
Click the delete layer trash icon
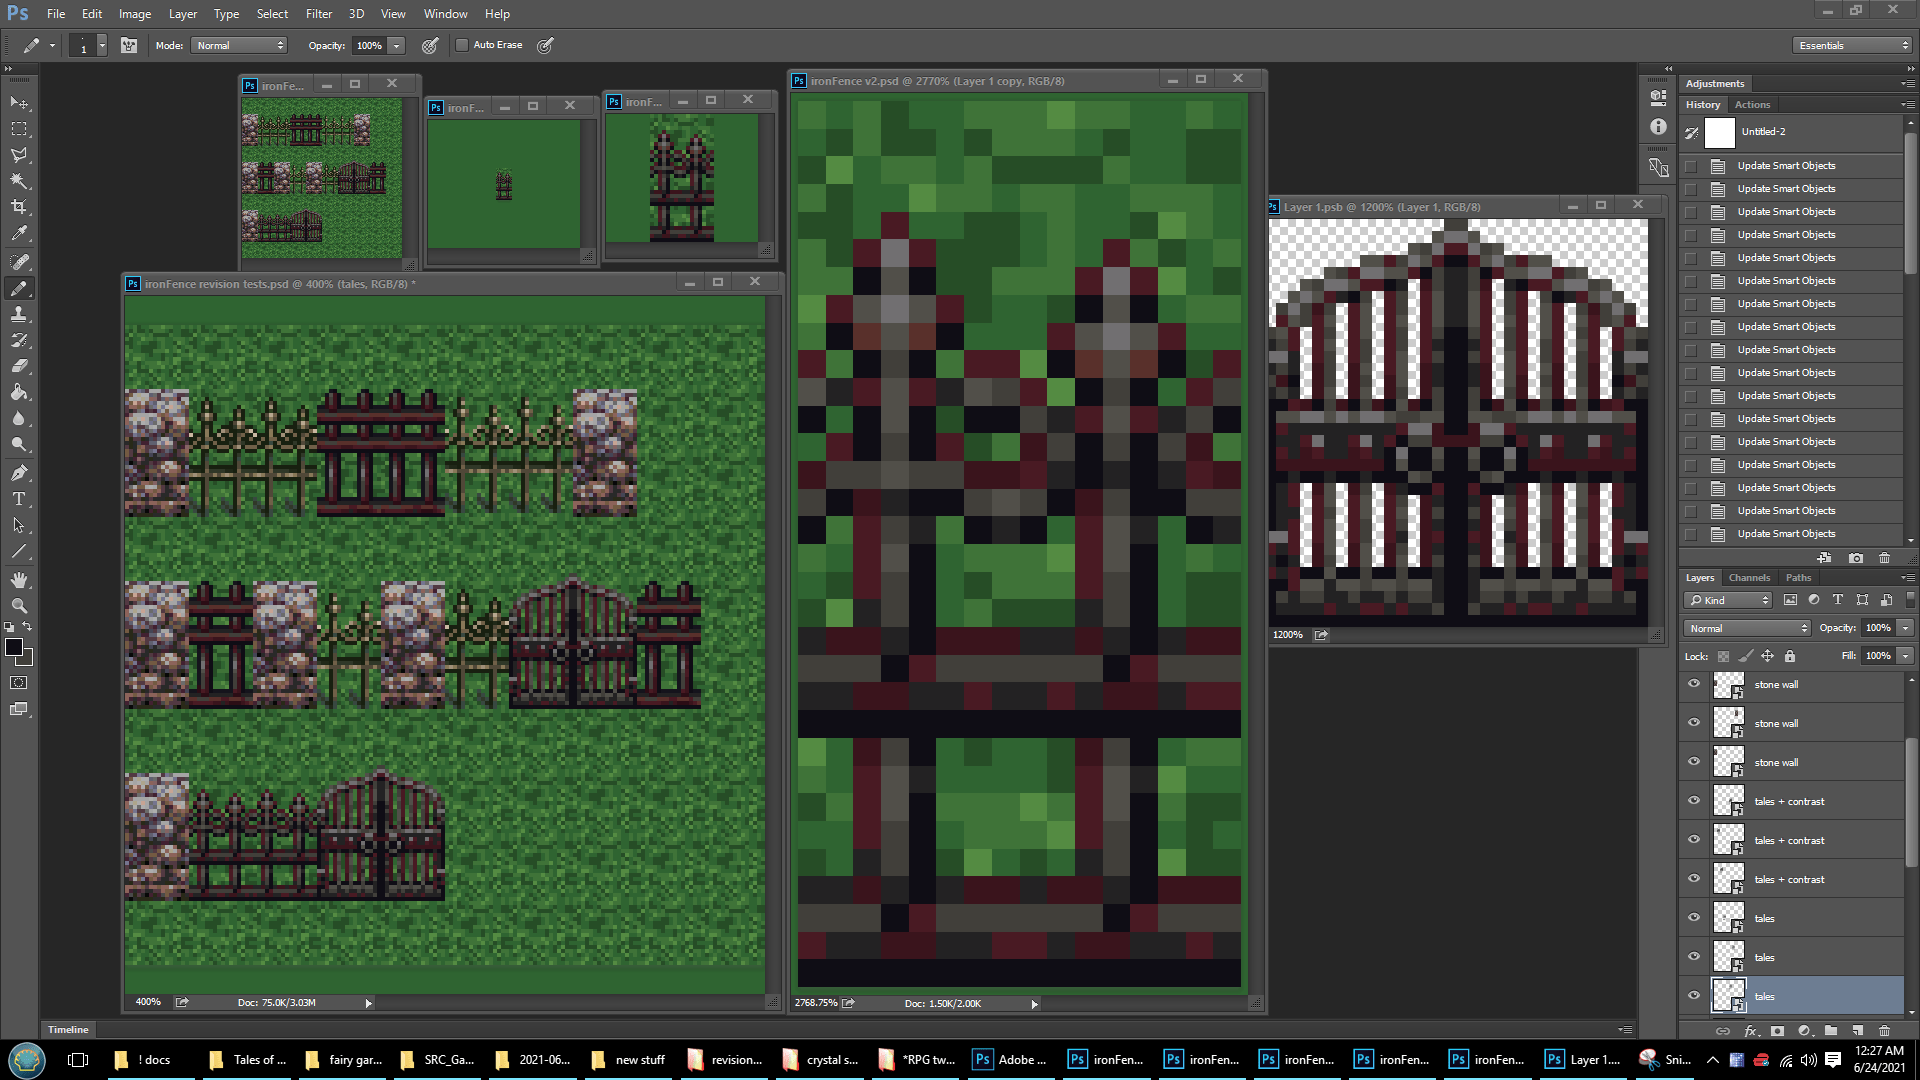pos(1884,1030)
